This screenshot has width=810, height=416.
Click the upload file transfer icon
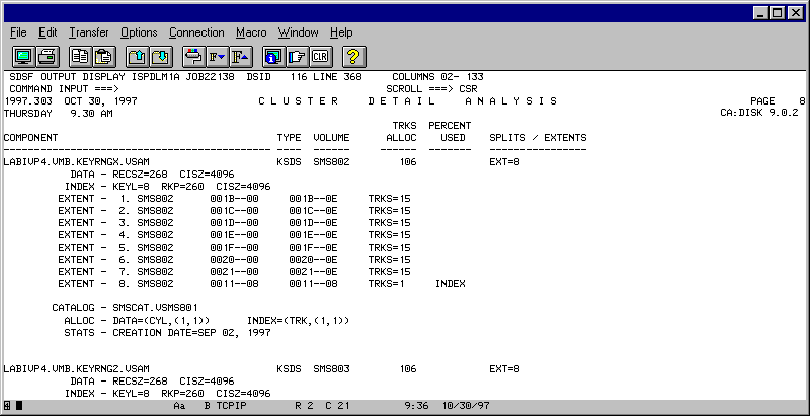138,56
